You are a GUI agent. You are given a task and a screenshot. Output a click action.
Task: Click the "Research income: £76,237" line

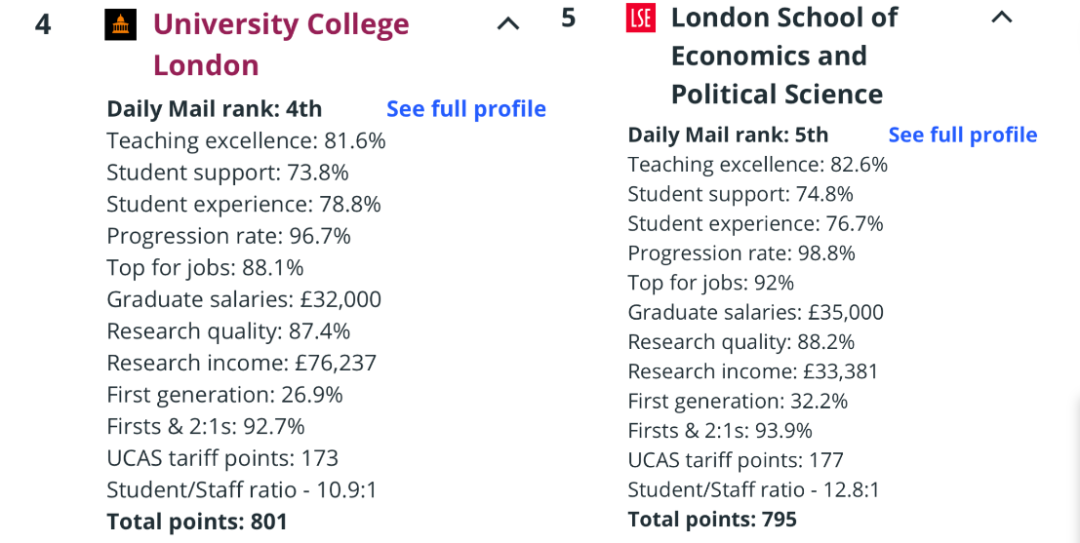click(241, 363)
